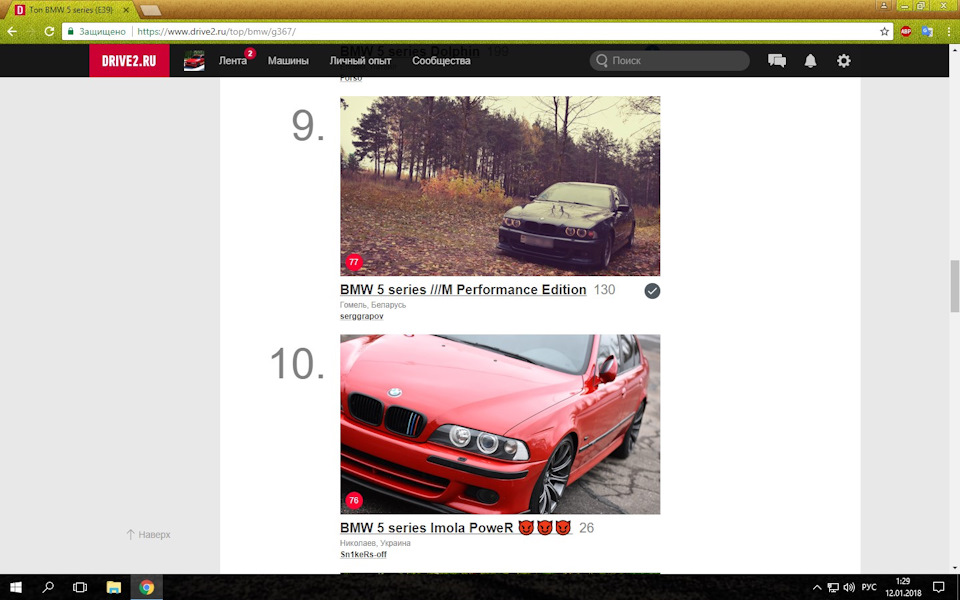The height and width of the screenshot is (600, 960).
Task: Select the Топ BMW 5 series browser tab
Action: (70, 10)
